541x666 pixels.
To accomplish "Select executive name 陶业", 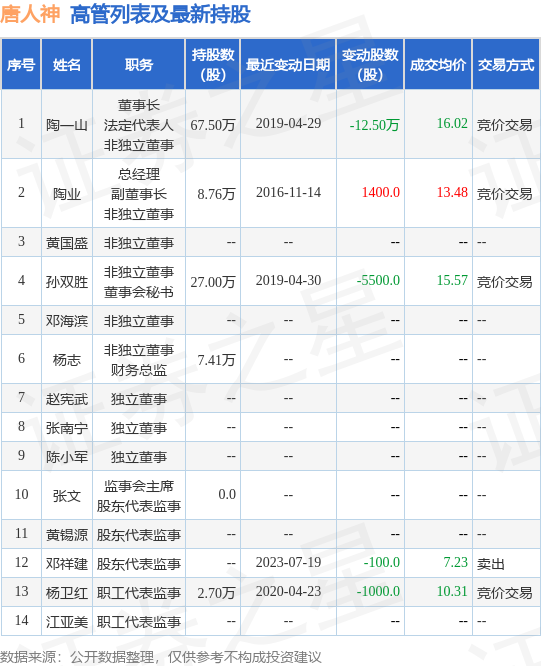I will click(x=67, y=194).
